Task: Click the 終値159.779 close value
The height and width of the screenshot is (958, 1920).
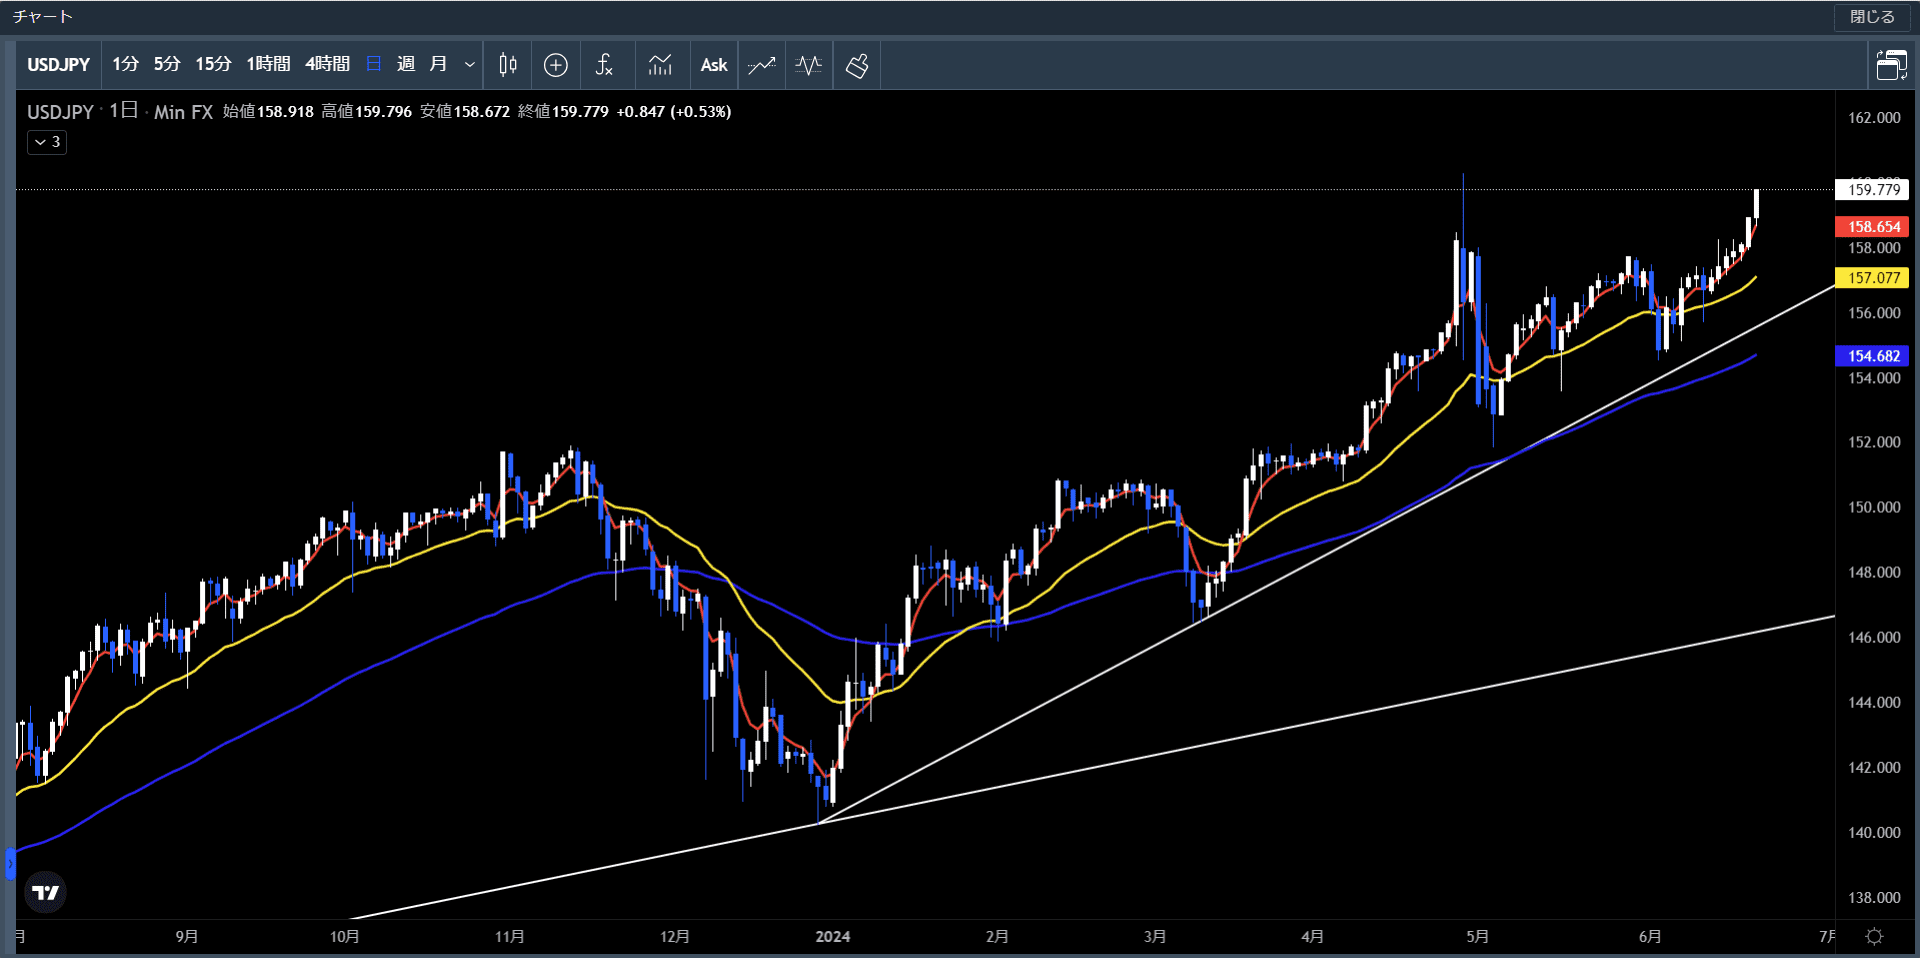Action: [x=563, y=112]
